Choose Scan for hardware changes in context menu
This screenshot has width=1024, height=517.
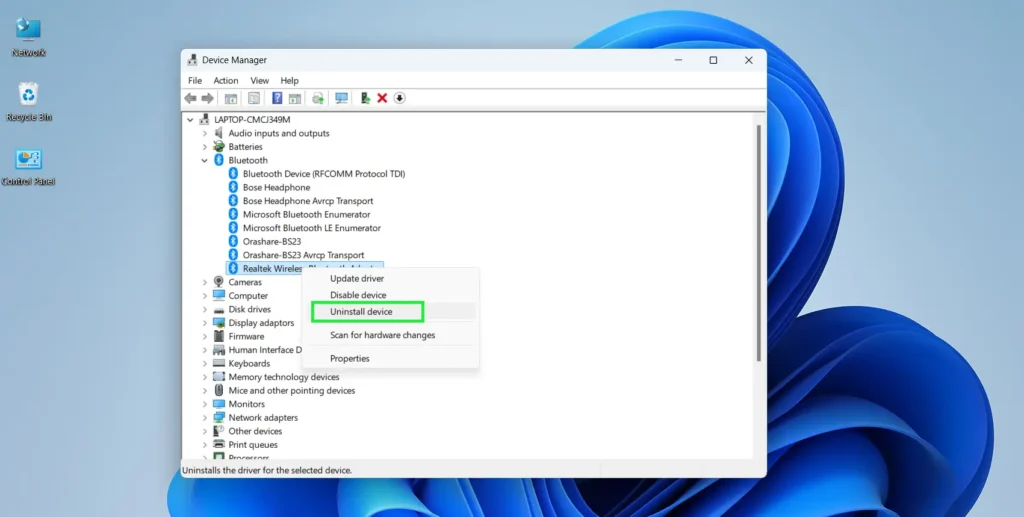click(391, 335)
